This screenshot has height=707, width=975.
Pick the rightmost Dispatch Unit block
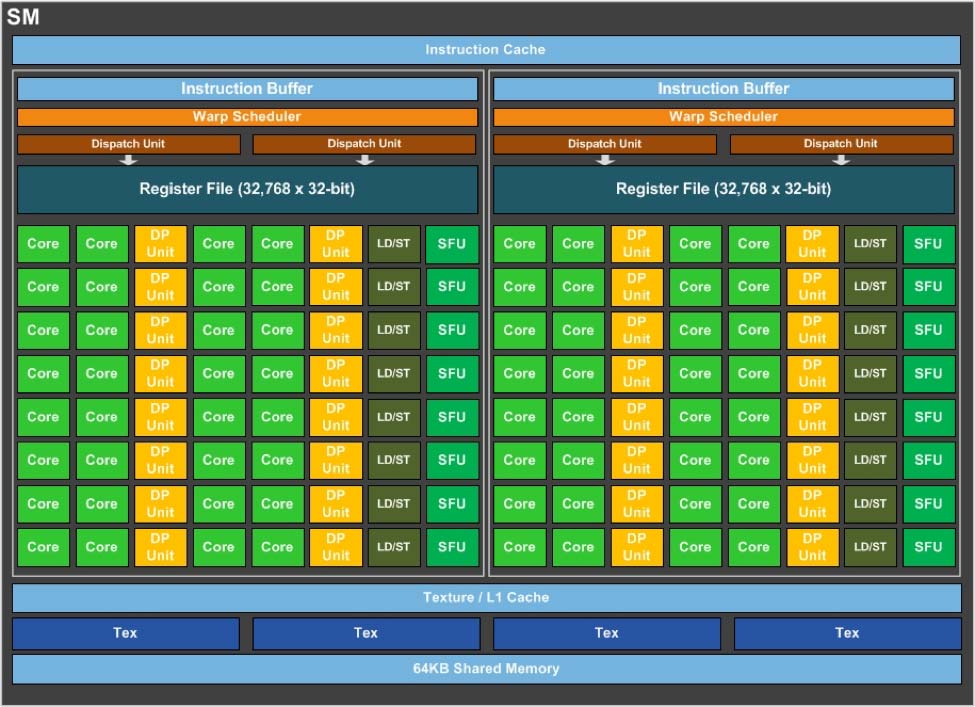(840, 144)
